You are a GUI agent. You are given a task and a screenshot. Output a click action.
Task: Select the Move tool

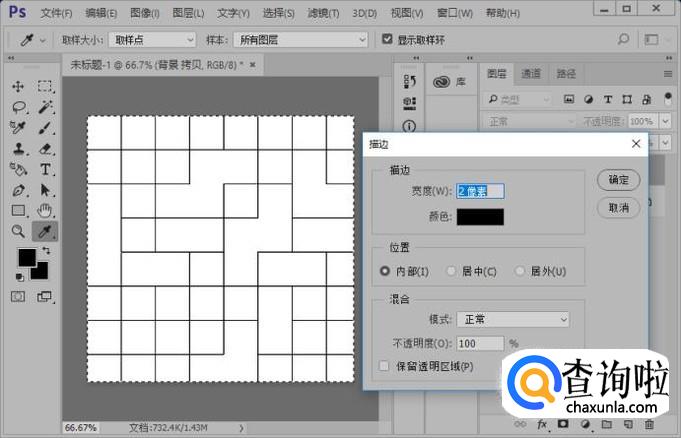18,87
